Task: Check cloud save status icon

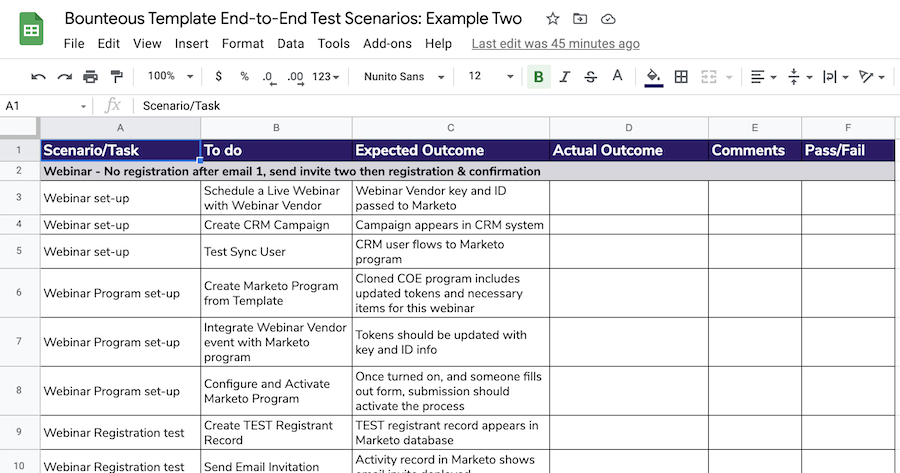Action: click(x=608, y=20)
